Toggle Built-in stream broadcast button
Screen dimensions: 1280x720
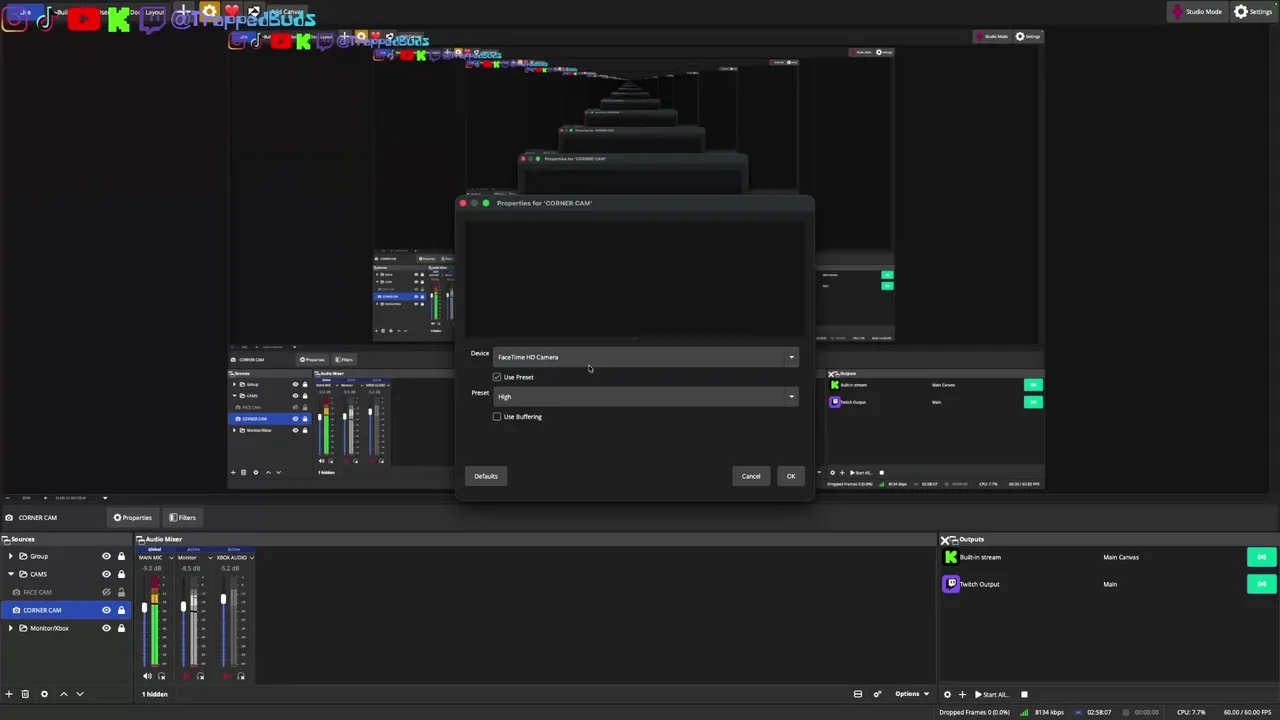(x=1262, y=557)
